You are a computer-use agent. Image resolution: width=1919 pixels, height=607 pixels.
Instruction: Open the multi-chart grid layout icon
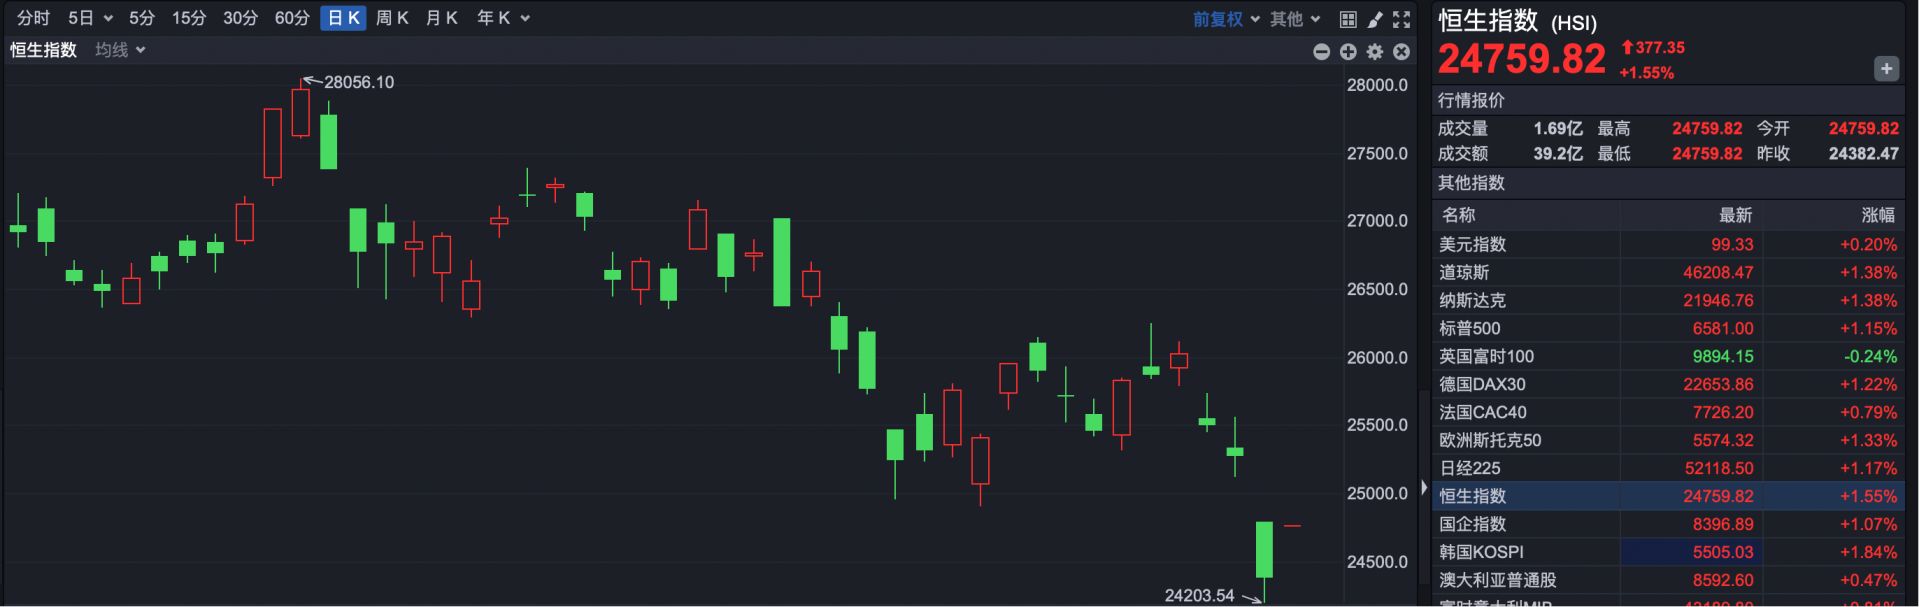tap(1348, 19)
